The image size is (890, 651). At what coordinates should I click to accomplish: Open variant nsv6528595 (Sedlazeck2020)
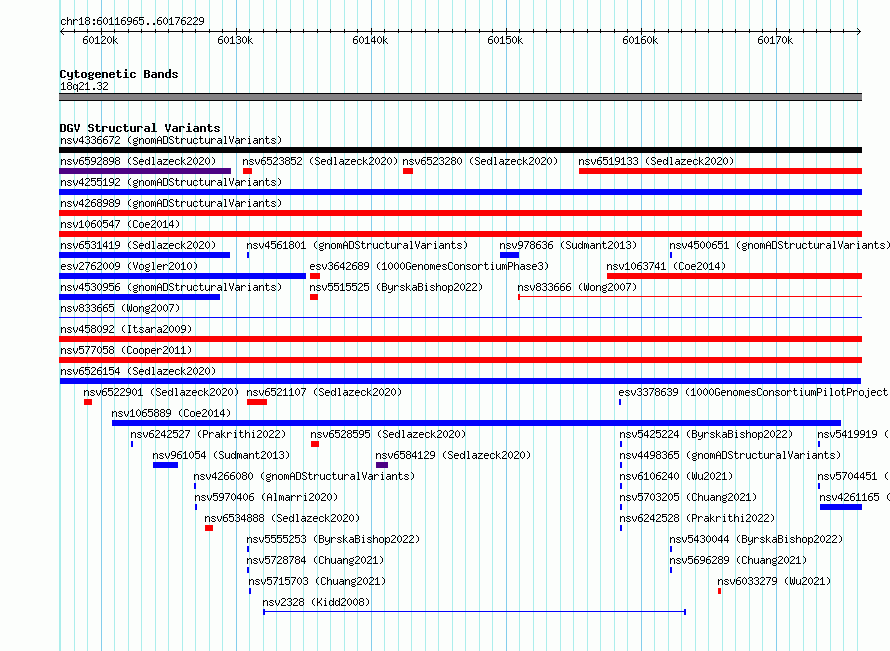[388, 434]
